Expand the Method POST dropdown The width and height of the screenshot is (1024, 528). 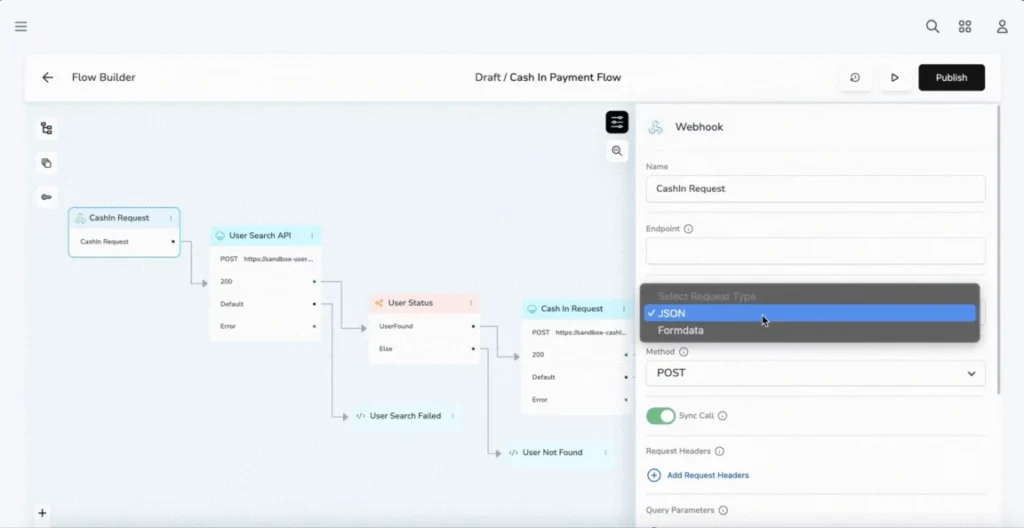tap(815, 373)
